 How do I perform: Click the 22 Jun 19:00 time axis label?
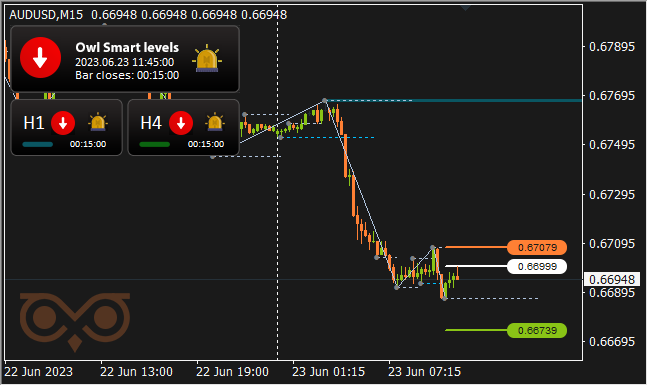click(232, 372)
